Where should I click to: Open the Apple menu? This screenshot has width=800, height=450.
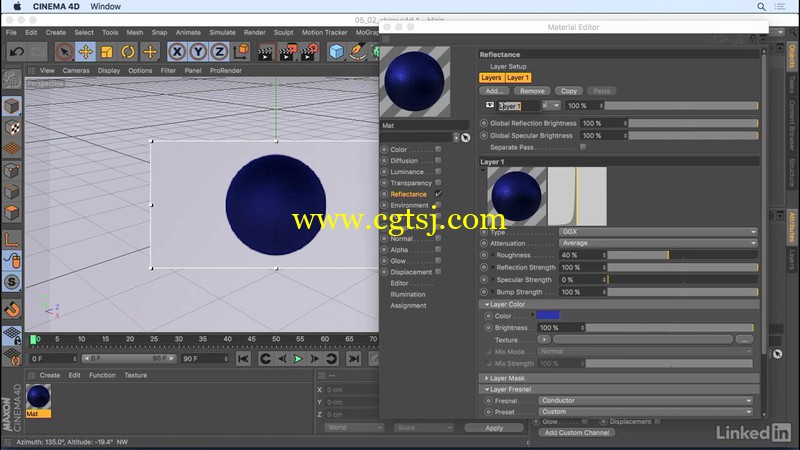click(17, 6)
